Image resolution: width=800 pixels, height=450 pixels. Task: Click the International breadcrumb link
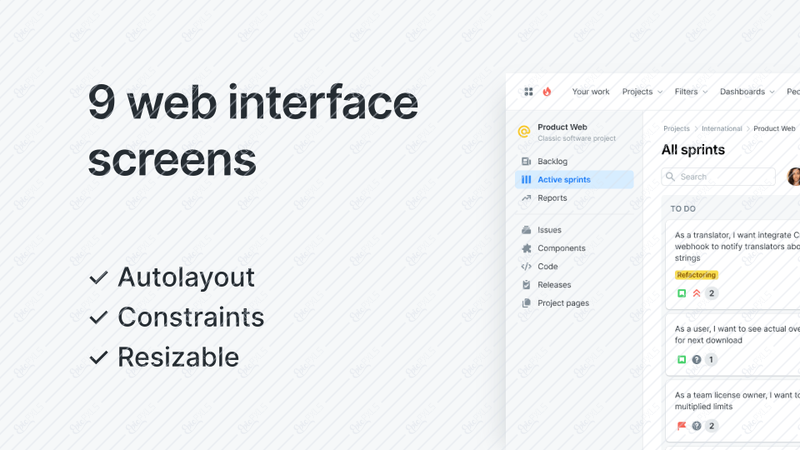pos(721,129)
